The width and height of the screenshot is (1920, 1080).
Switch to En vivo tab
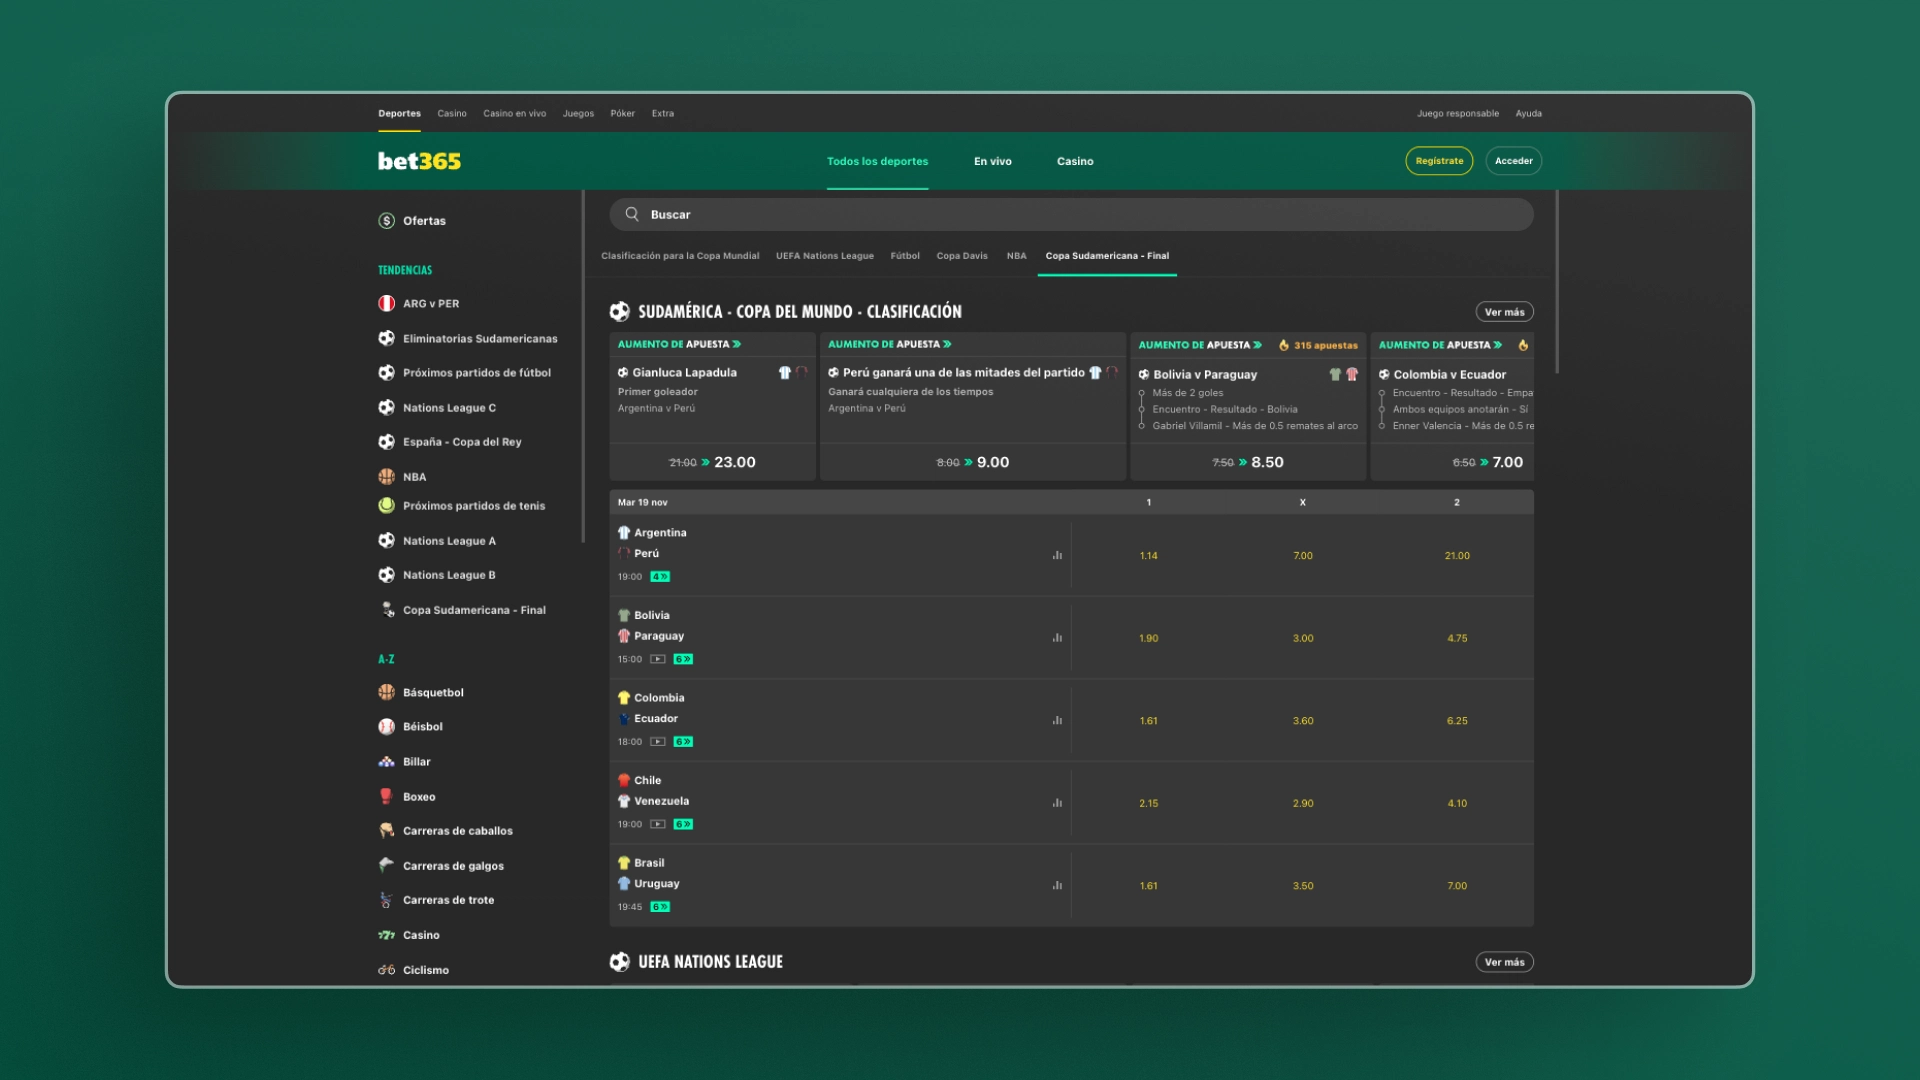[993, 161]
